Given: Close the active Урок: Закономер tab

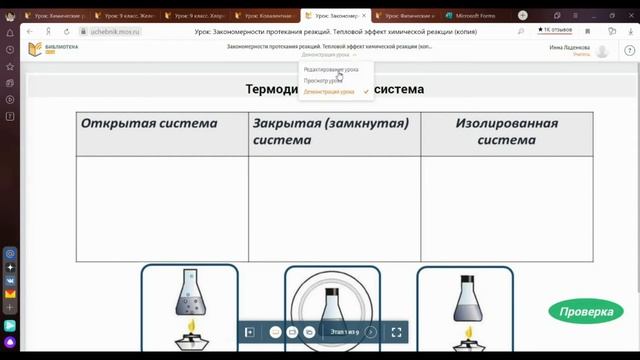Looking at the screenshot, I should pyautogui.click(x=364, y=16).
